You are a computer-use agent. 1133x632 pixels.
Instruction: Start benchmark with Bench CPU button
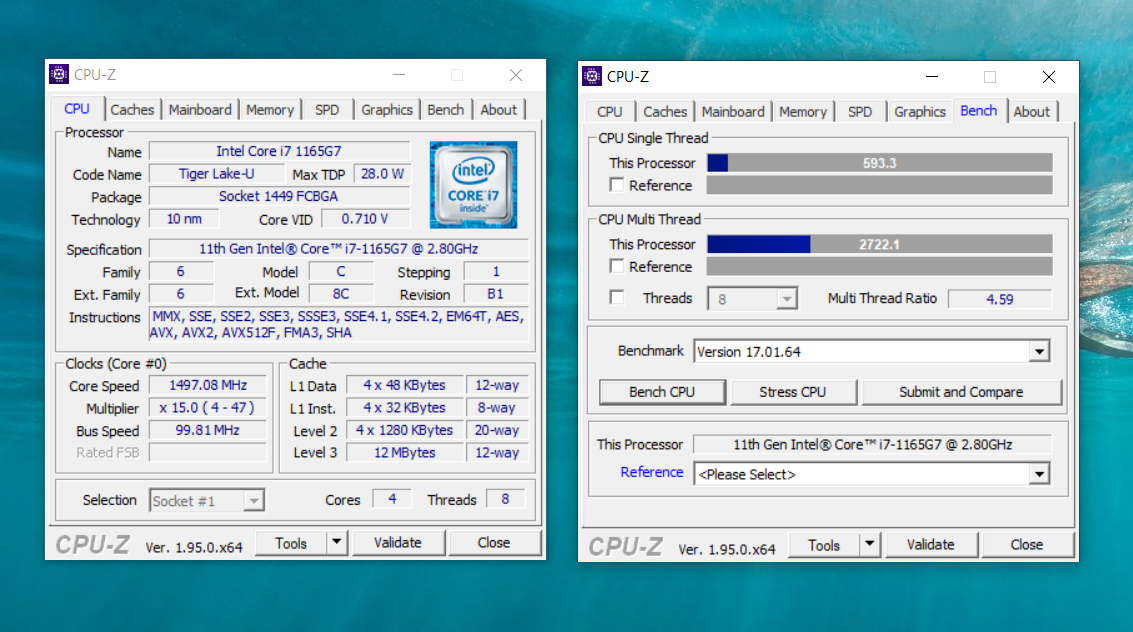662,391
